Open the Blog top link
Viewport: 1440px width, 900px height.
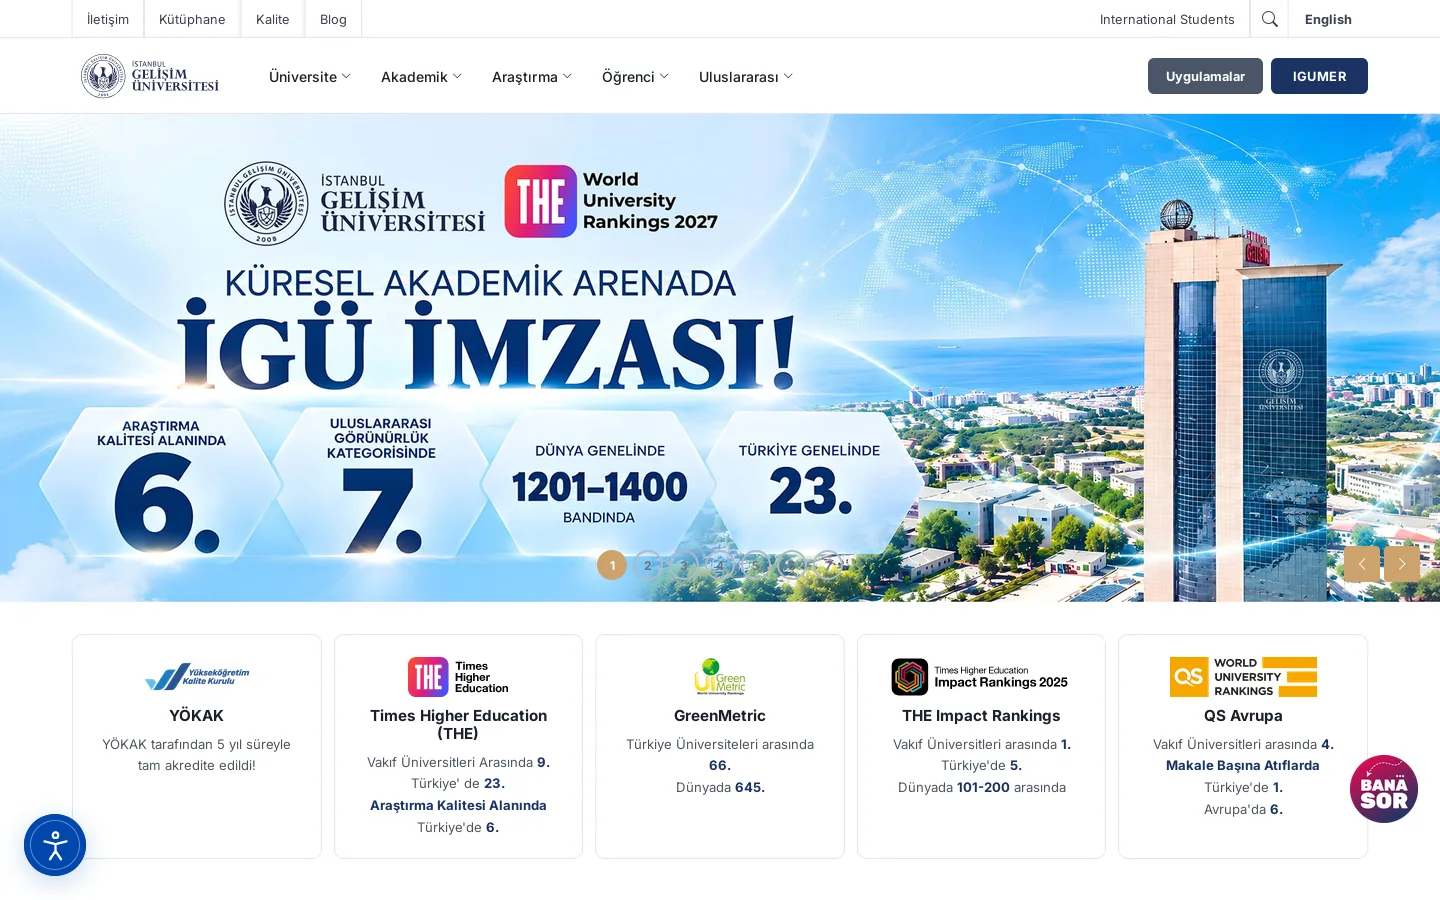tap(333, 19)
